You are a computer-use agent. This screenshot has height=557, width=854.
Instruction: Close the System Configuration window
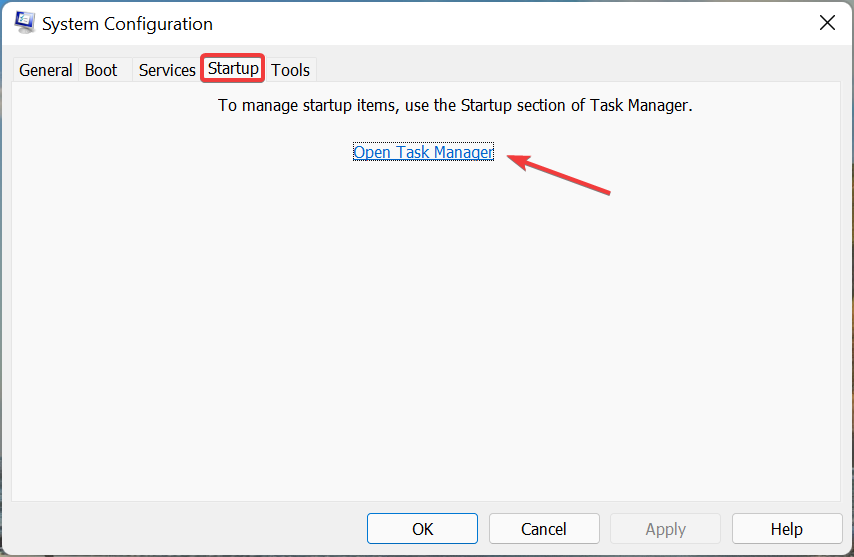[827, 23]
